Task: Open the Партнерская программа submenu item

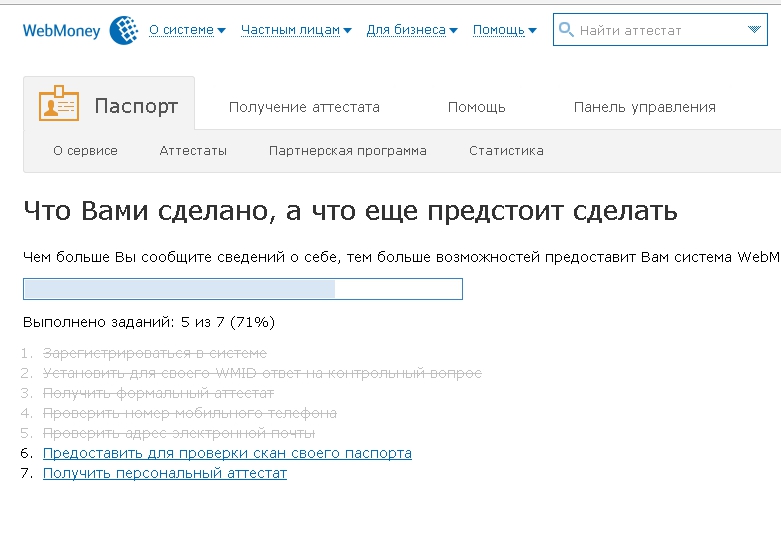Action: point(348,150)
